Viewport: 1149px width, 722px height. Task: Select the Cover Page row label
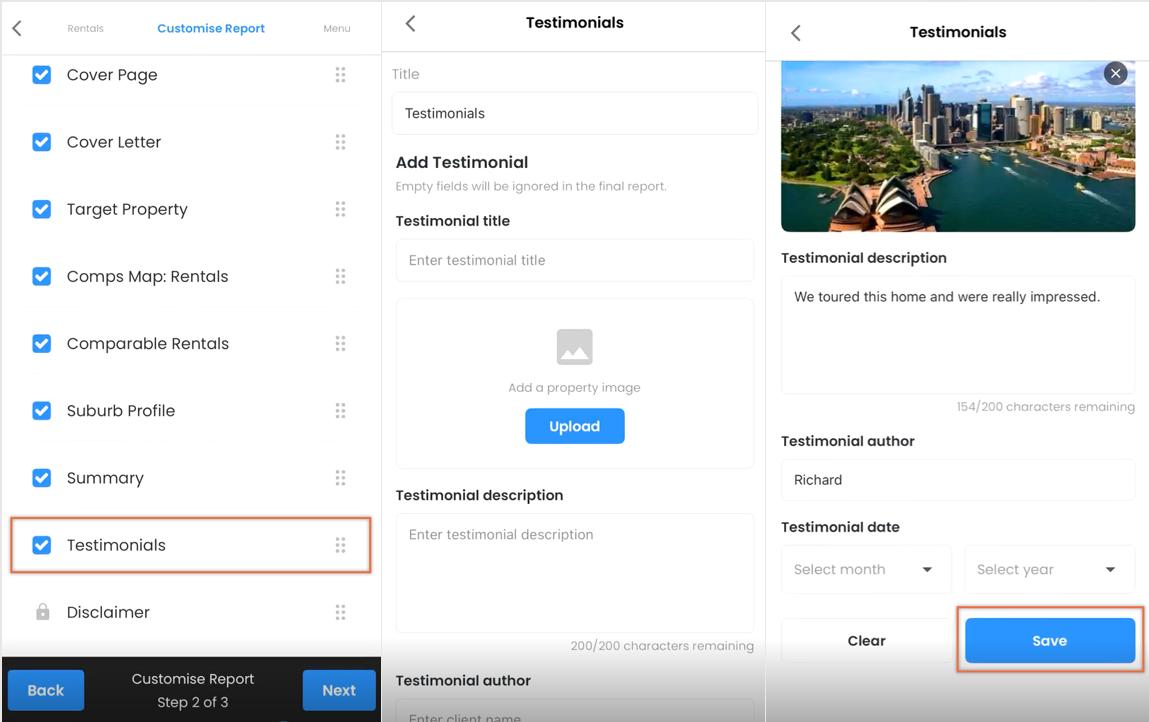pos(112,75)
